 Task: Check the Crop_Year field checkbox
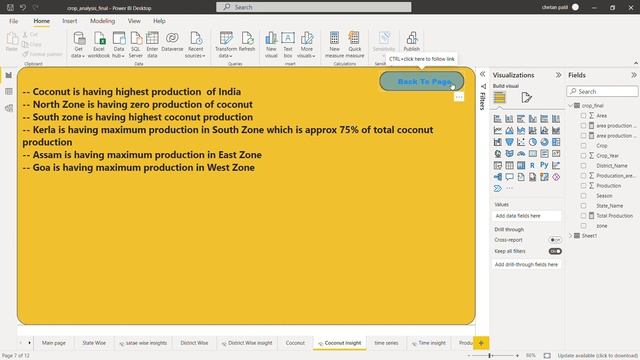(x=583, y=156)
